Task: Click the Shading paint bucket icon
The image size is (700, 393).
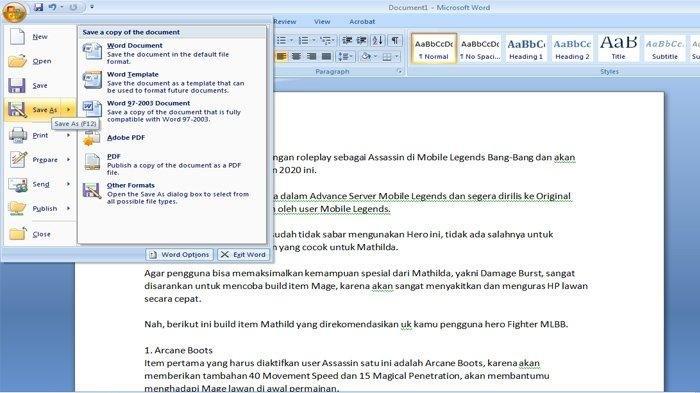Action: point(366,57)
